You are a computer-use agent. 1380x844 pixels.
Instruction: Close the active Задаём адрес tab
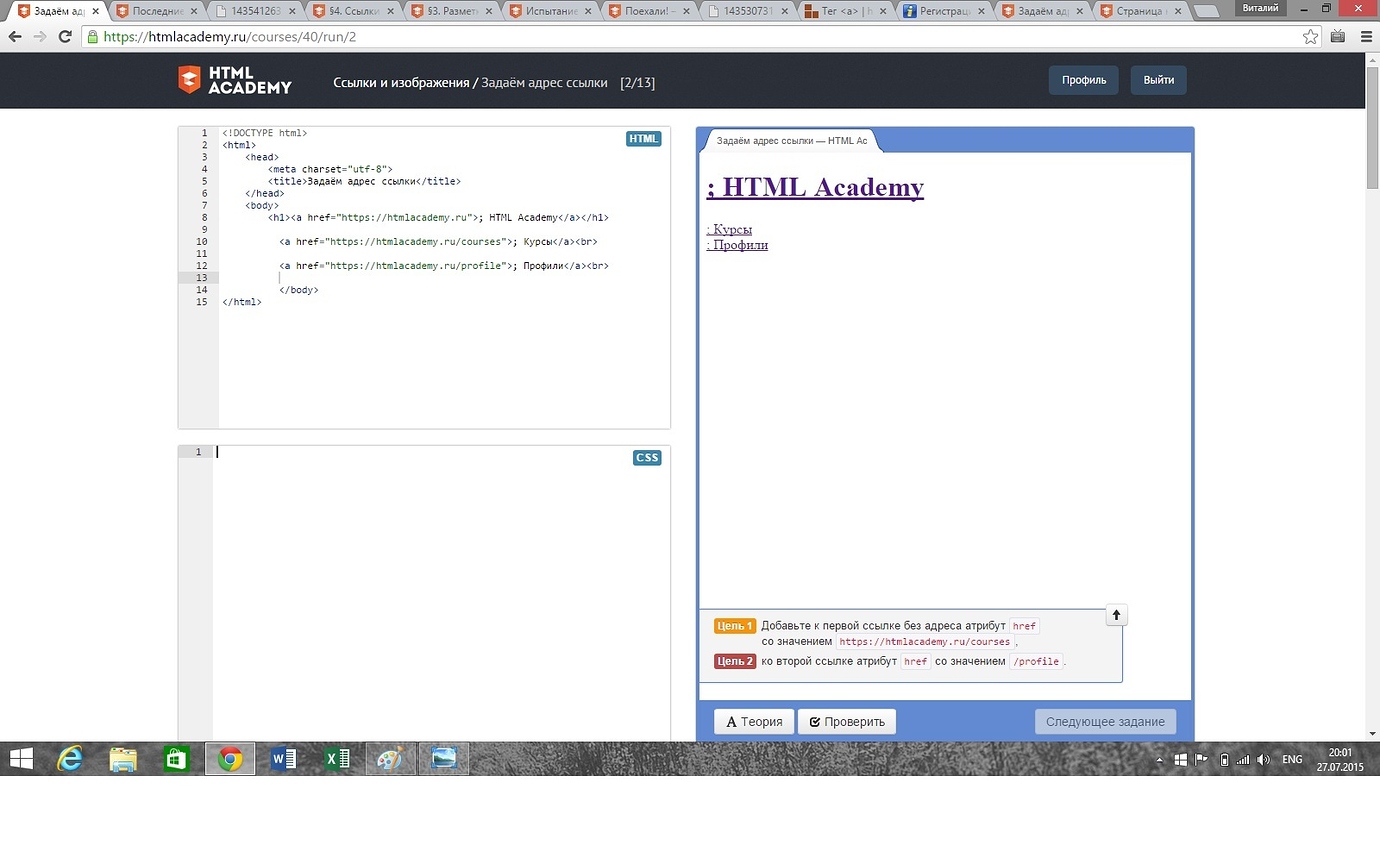click(95, 12)
